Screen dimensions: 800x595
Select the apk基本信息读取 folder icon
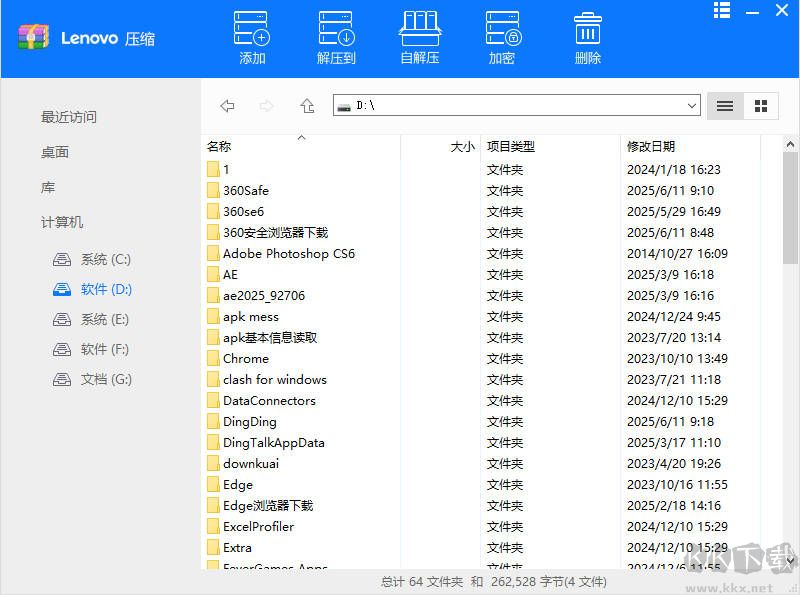[213, 337]
